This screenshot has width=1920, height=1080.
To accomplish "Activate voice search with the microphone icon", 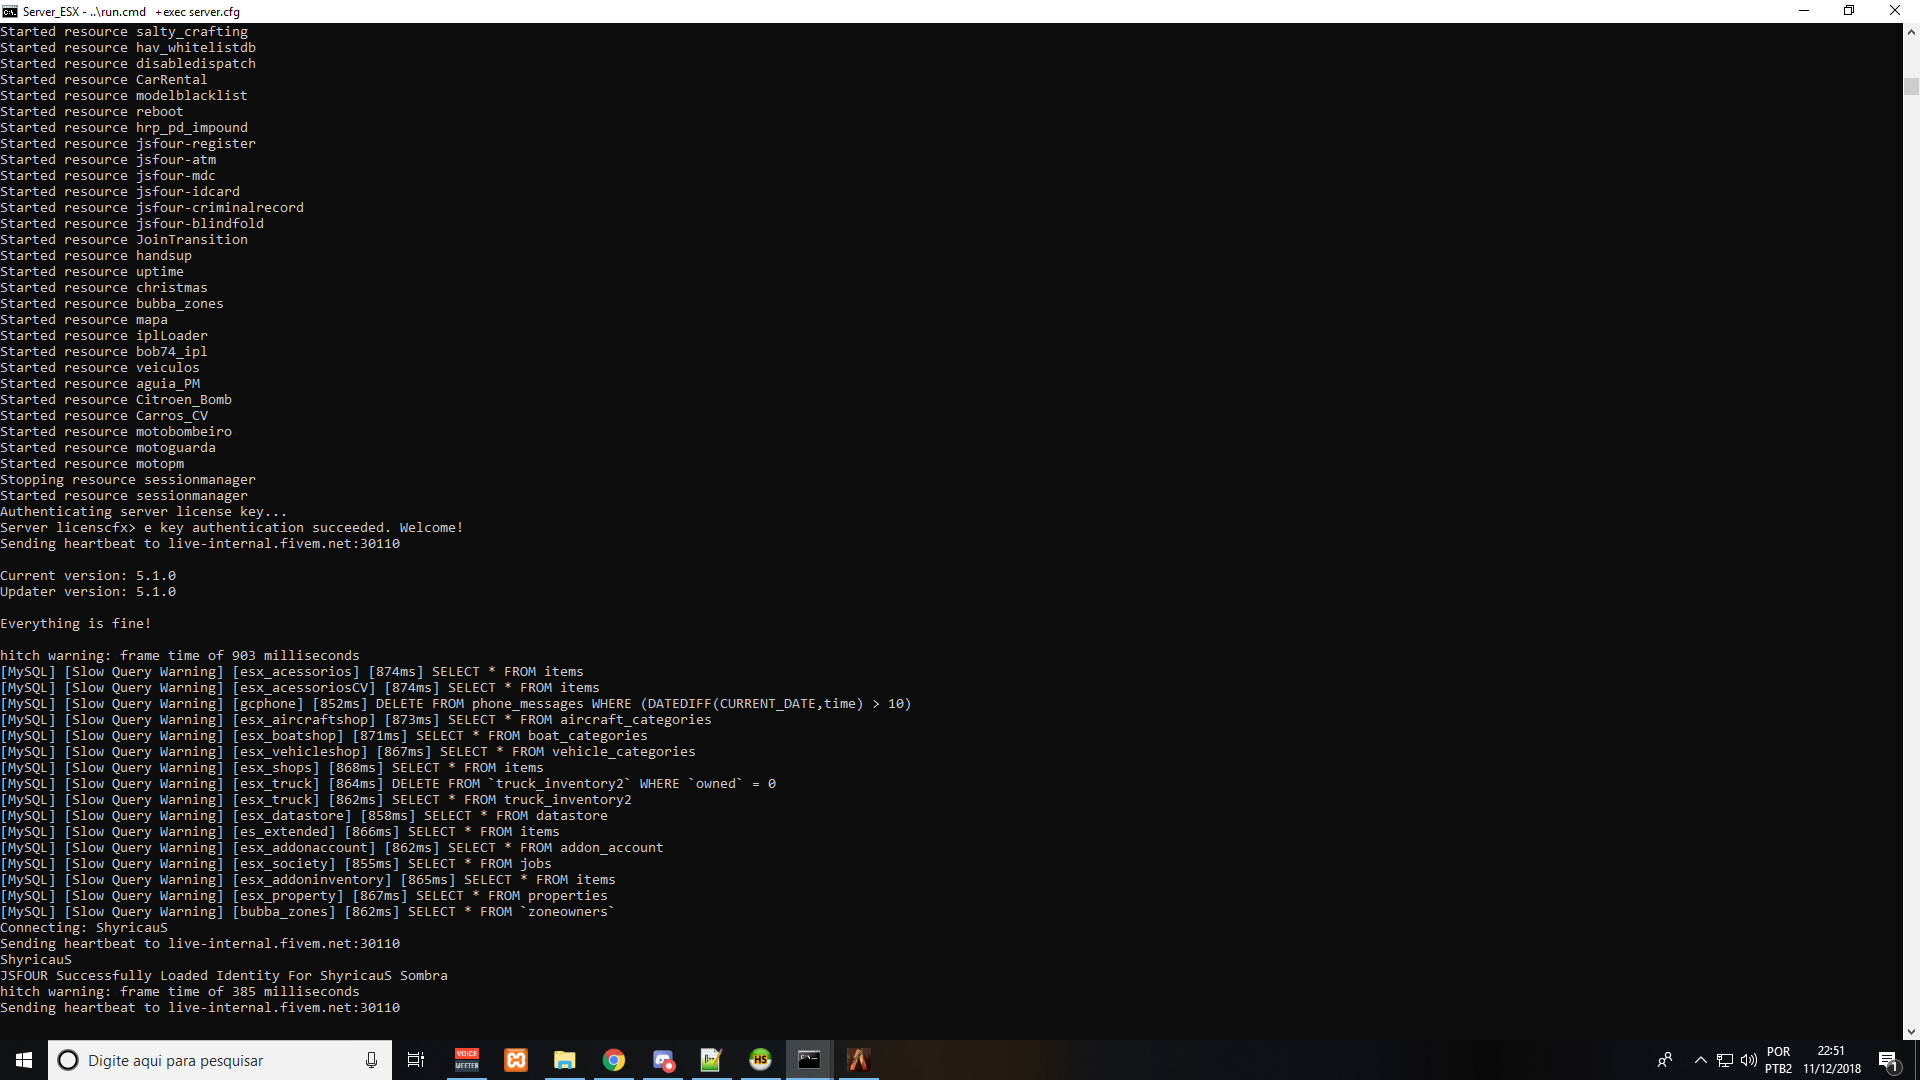I will pos(371,1059).
